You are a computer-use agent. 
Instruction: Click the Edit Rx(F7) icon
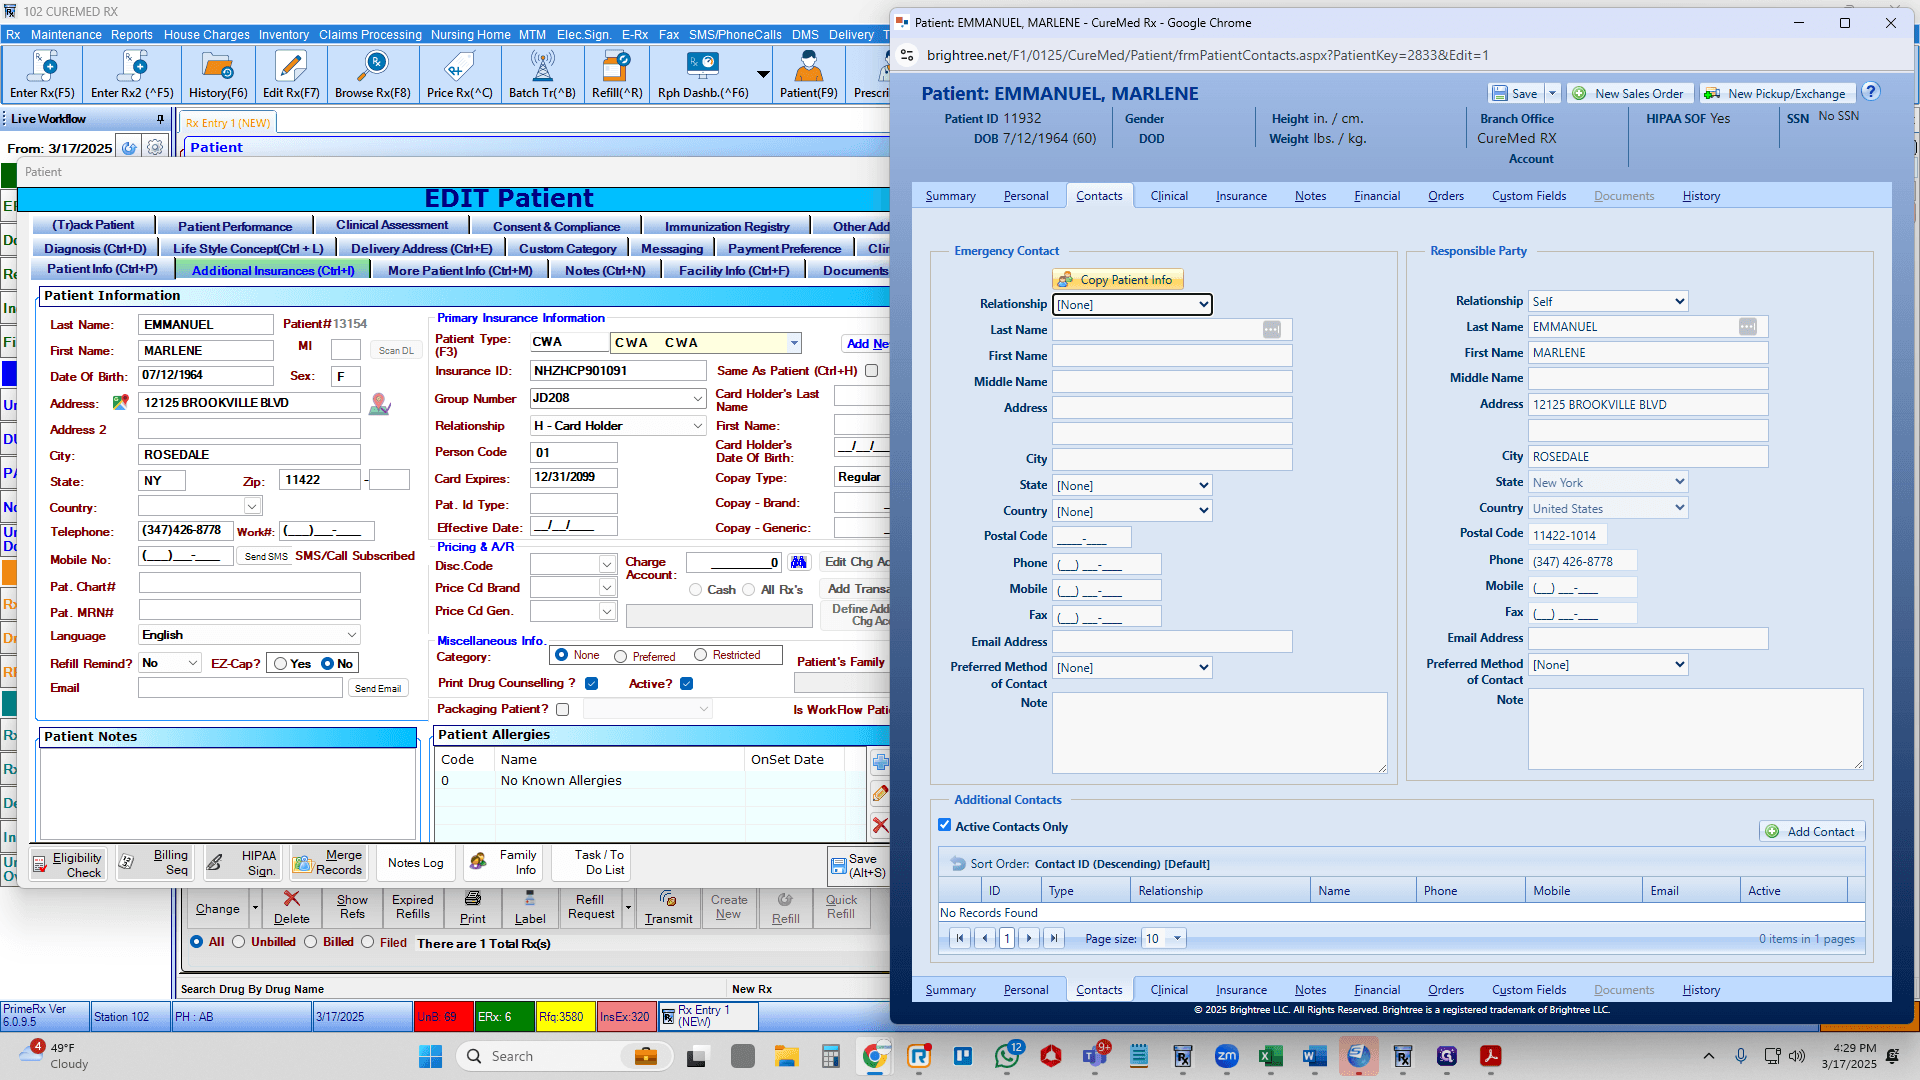[x=291, y=75]
